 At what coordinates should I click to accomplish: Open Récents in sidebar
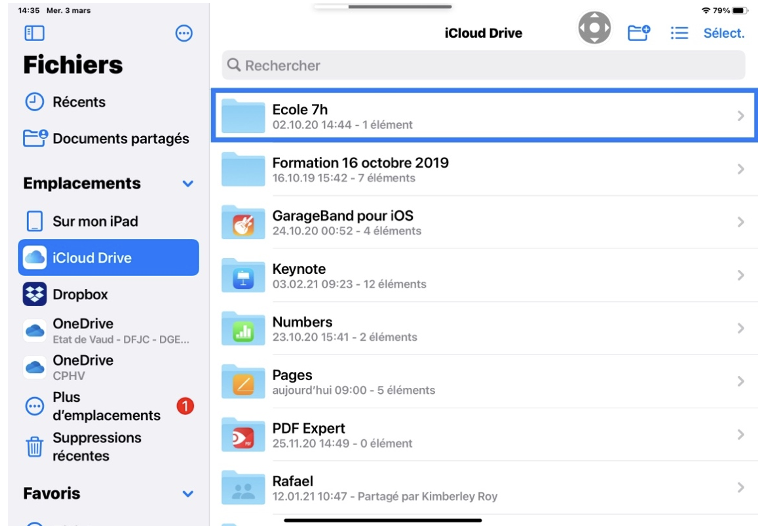coord(108,102)
